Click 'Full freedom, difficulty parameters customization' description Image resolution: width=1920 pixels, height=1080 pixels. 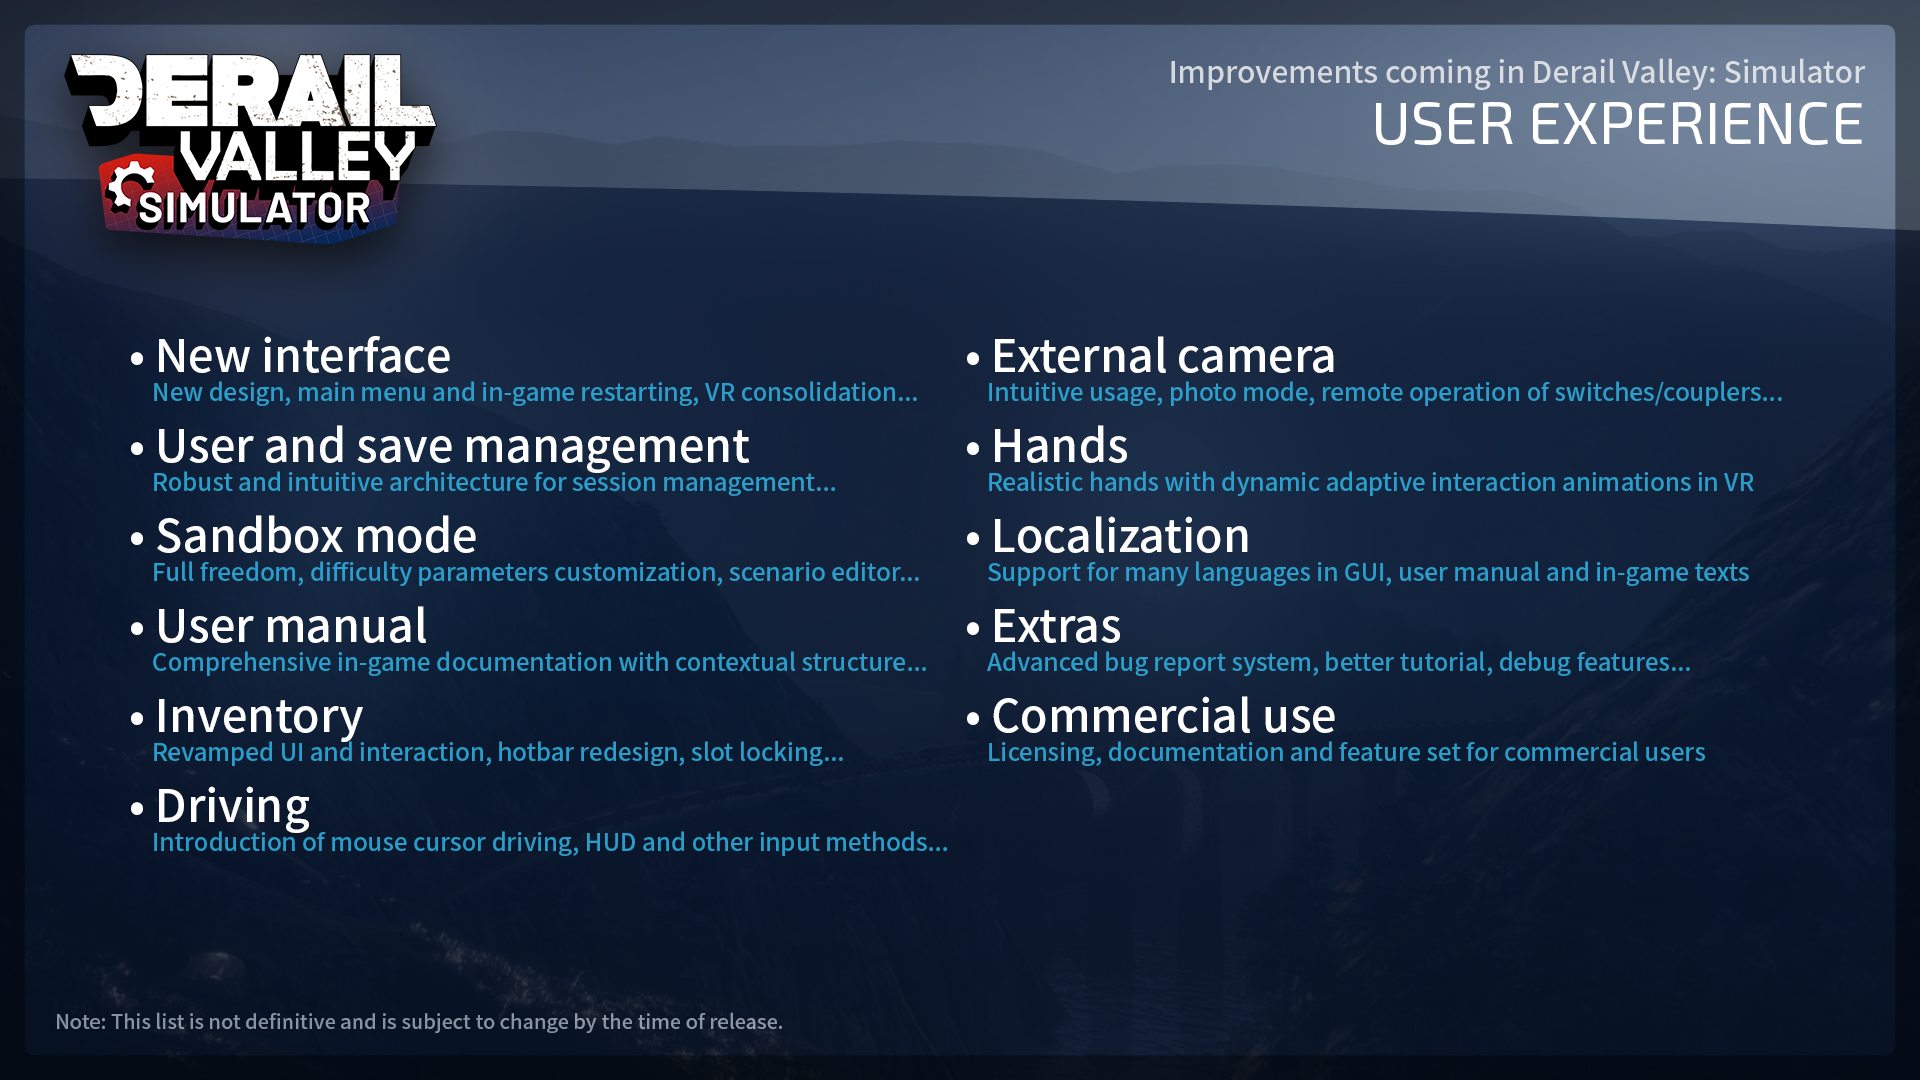(536, 572)
